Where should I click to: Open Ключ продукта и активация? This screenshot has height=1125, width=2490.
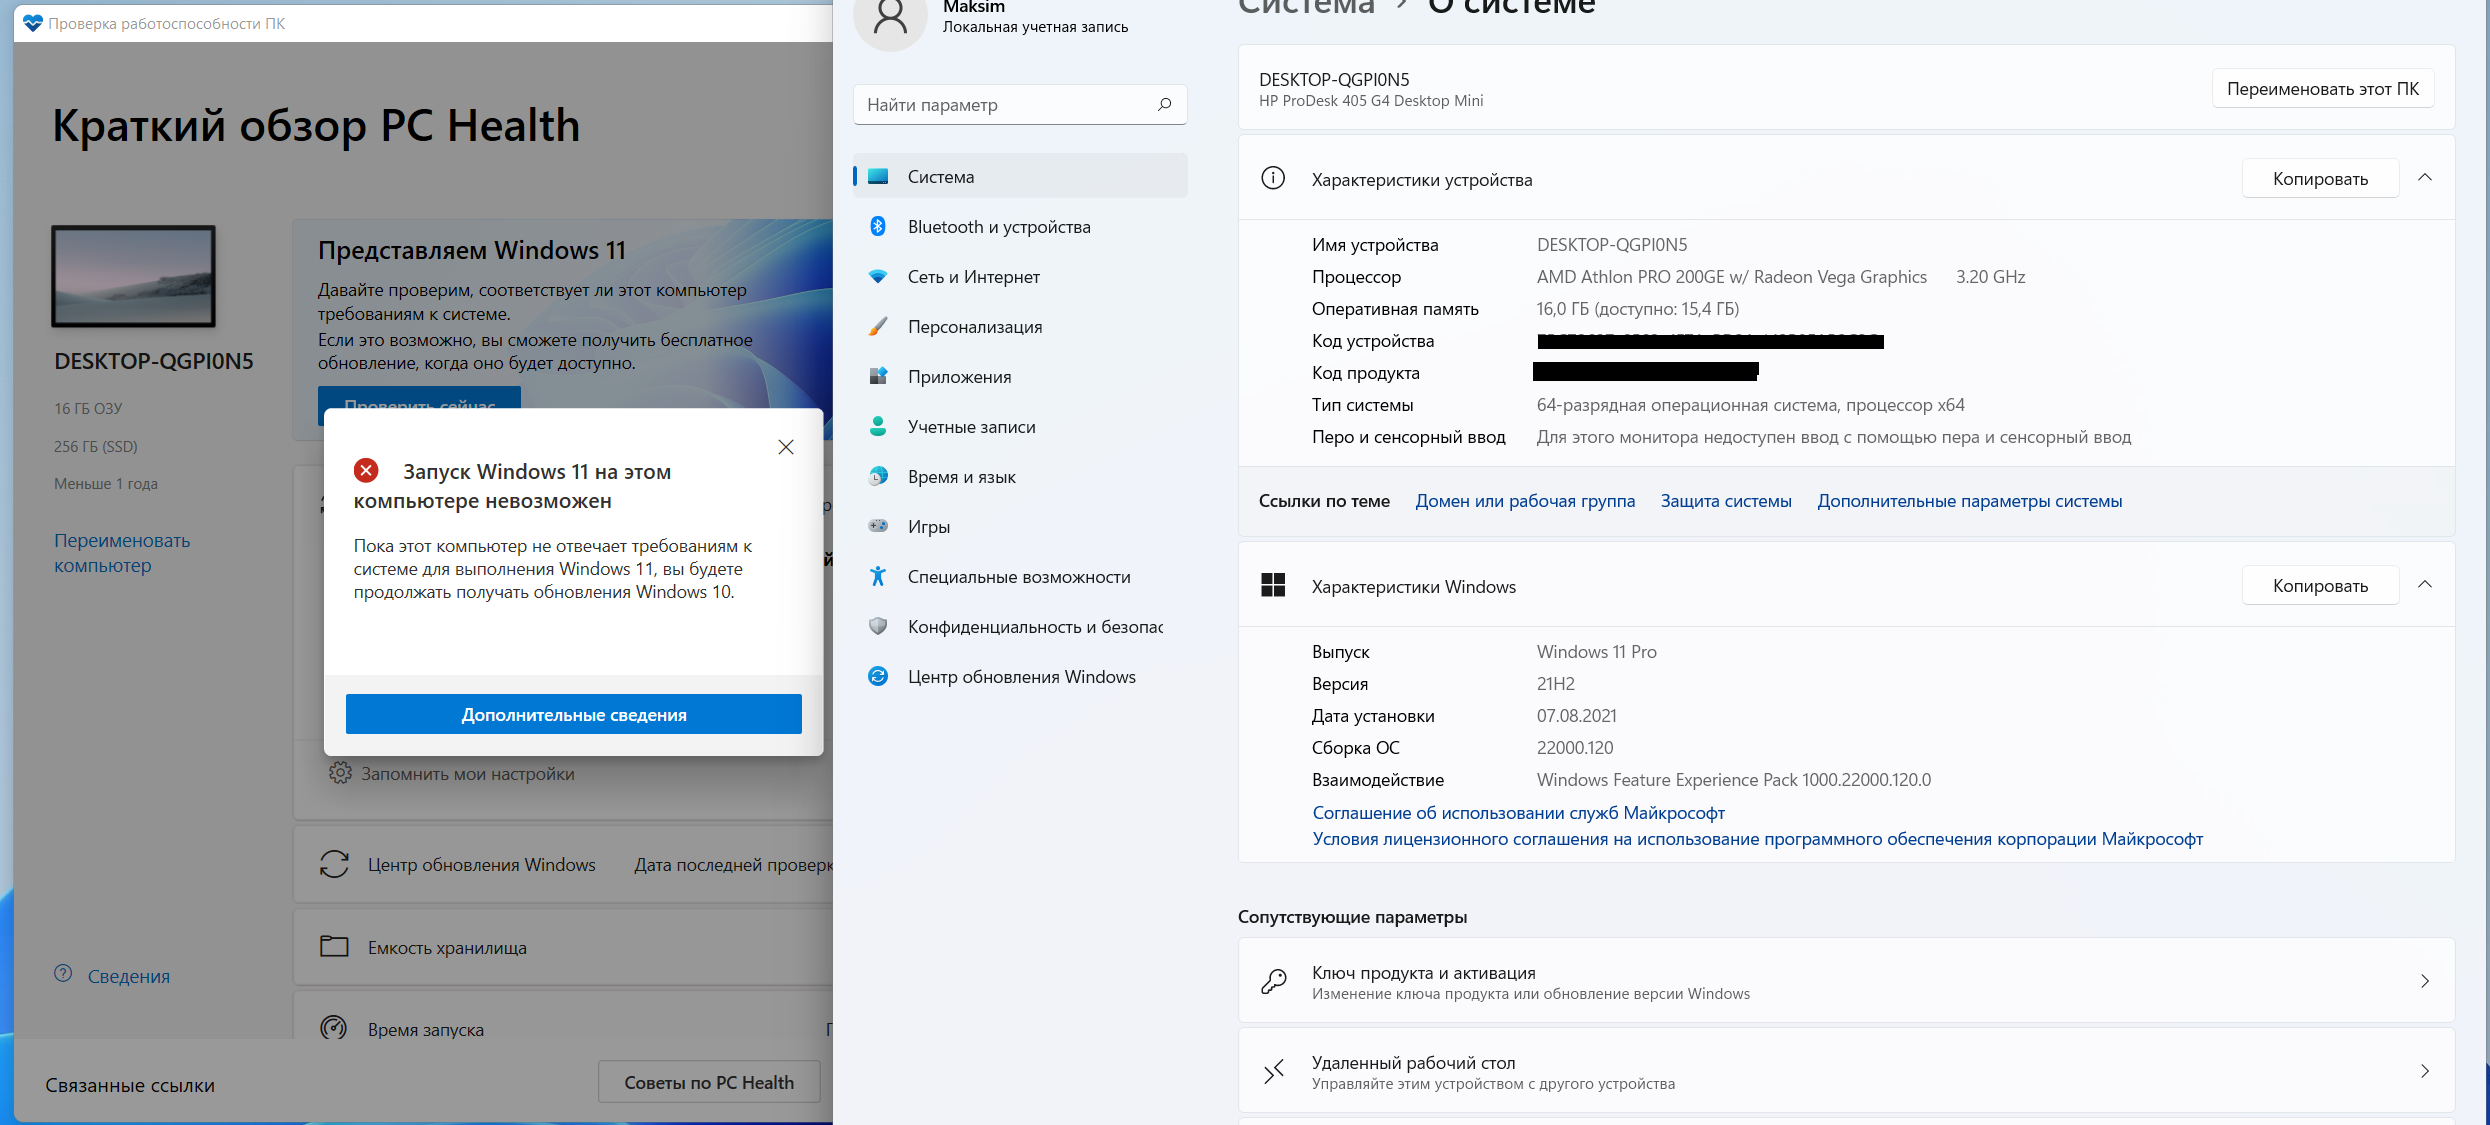pyautogui.click(x=1846, y=980)
